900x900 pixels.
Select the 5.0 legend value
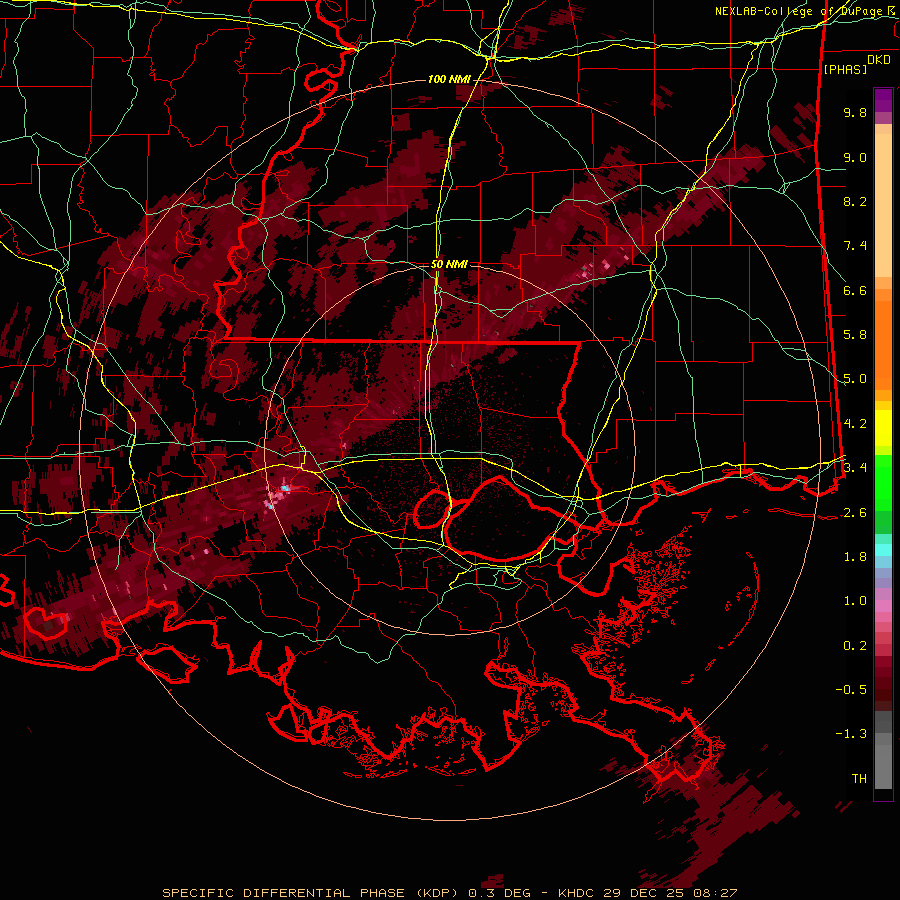(x=855, y=379)
